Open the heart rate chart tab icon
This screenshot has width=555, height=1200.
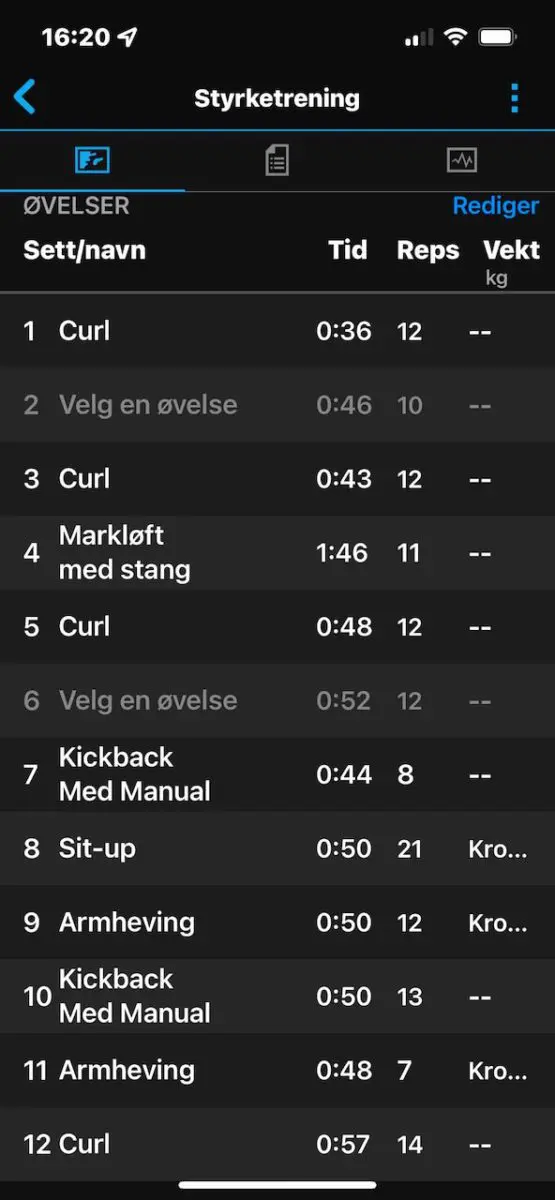tap(462, 160)
